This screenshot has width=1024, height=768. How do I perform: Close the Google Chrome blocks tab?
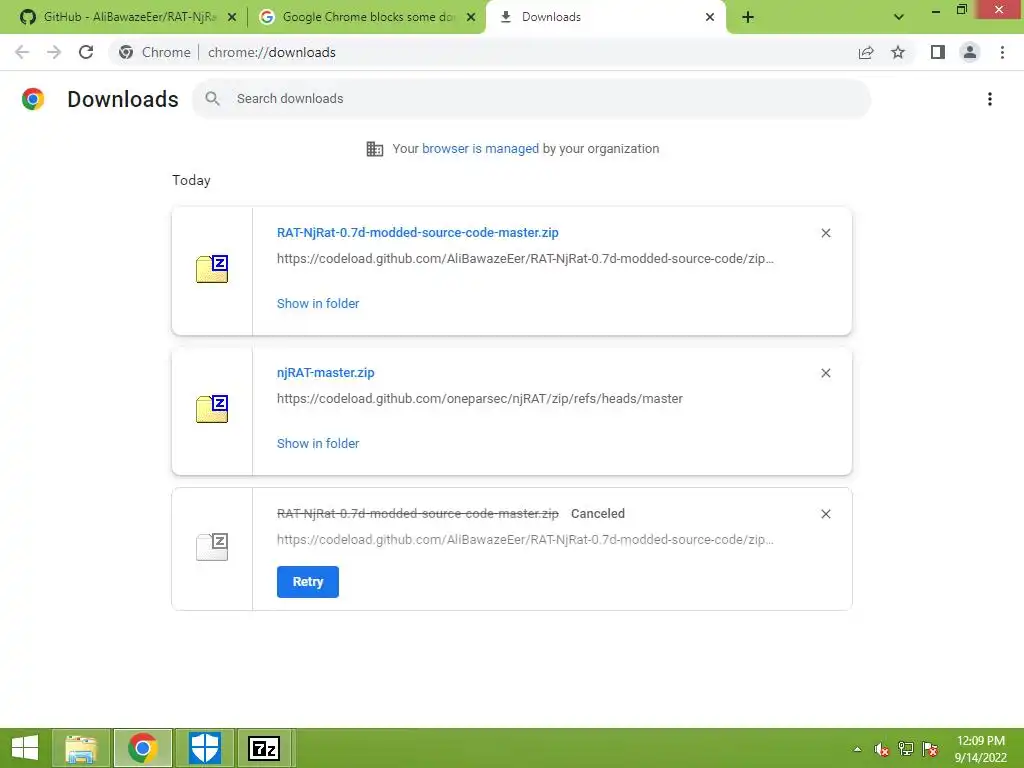pyautogui.click(x=471, y=18)
